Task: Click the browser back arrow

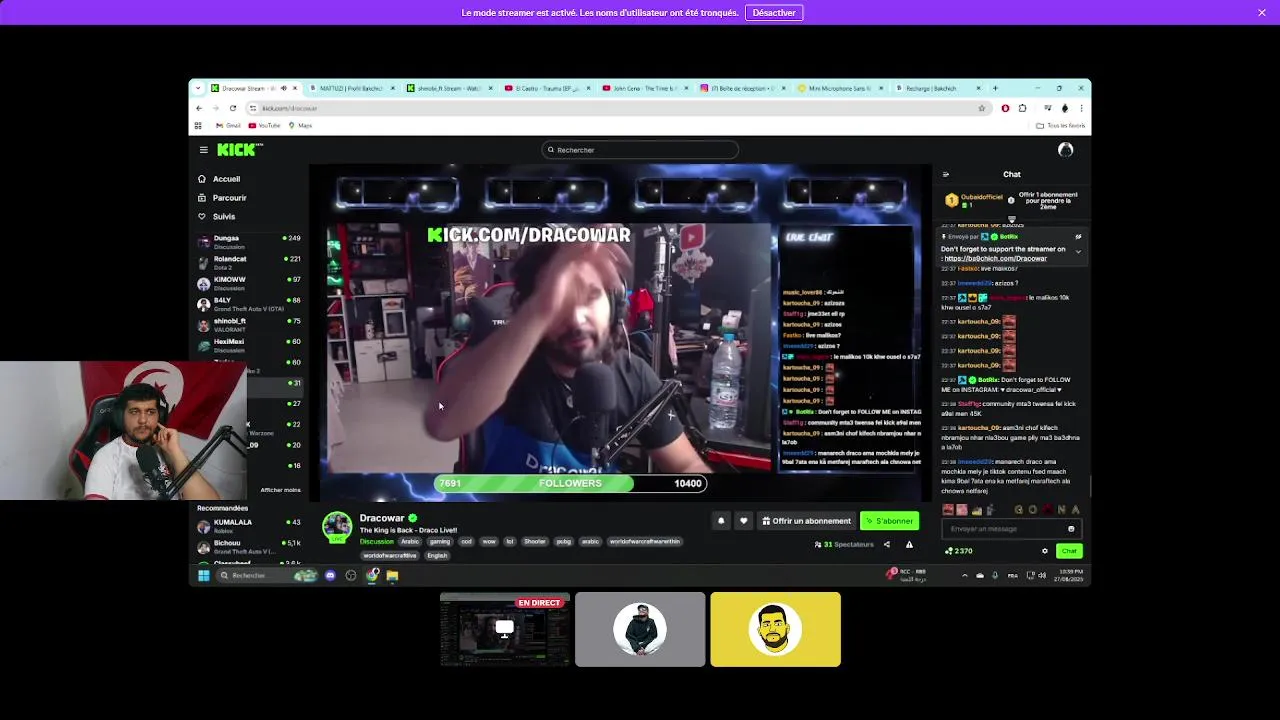Action: pos(199,108)
